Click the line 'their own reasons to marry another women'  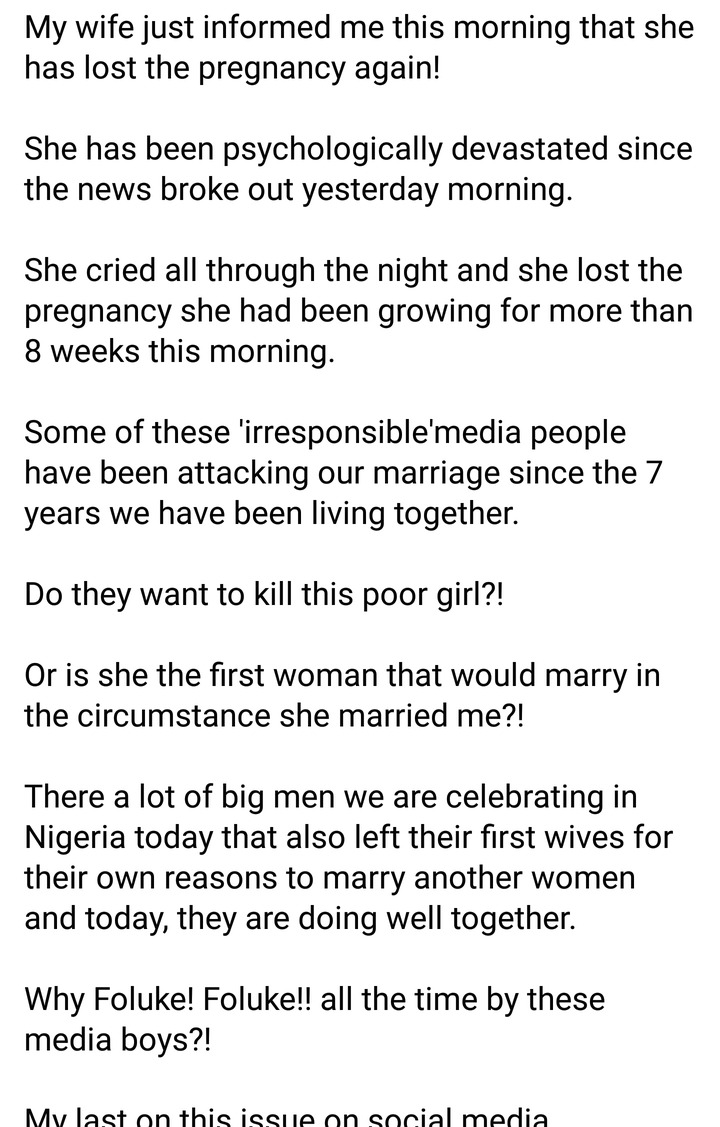click(330, 878)
